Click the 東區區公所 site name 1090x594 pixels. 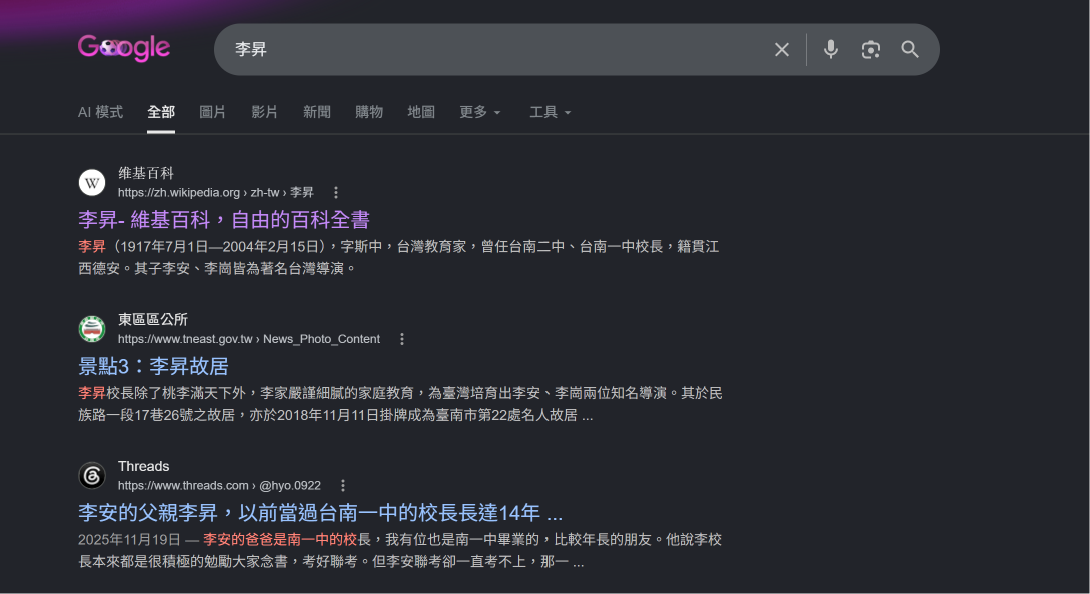(153, 319)
